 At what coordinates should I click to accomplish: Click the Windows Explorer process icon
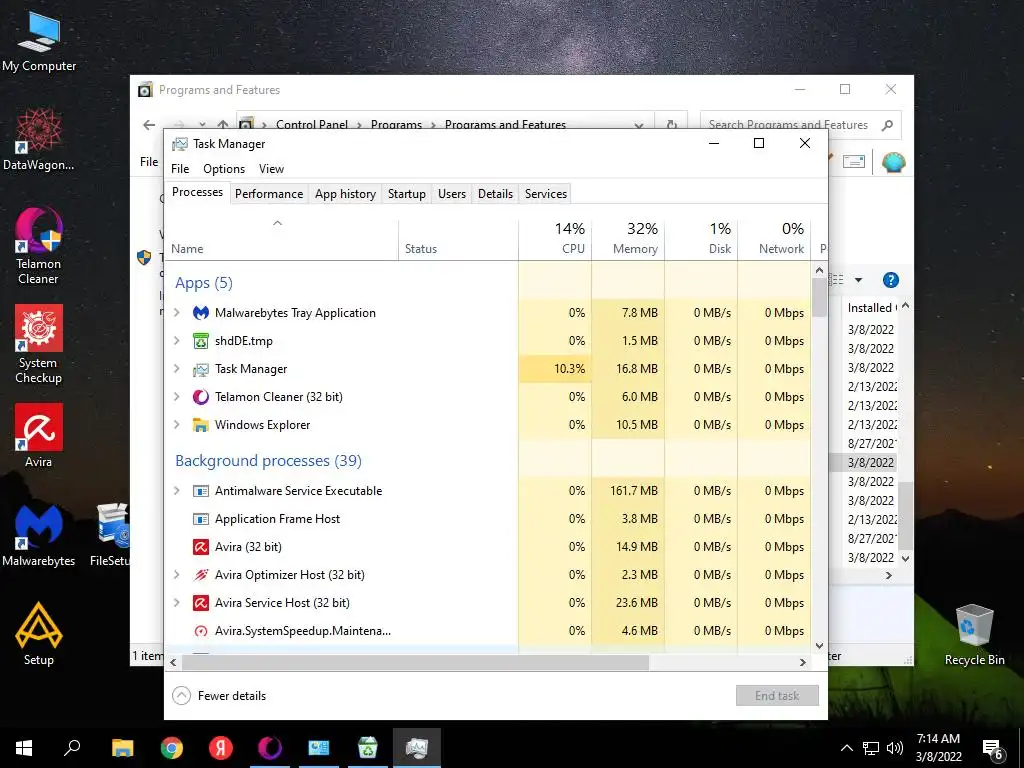tap(200, 425)
